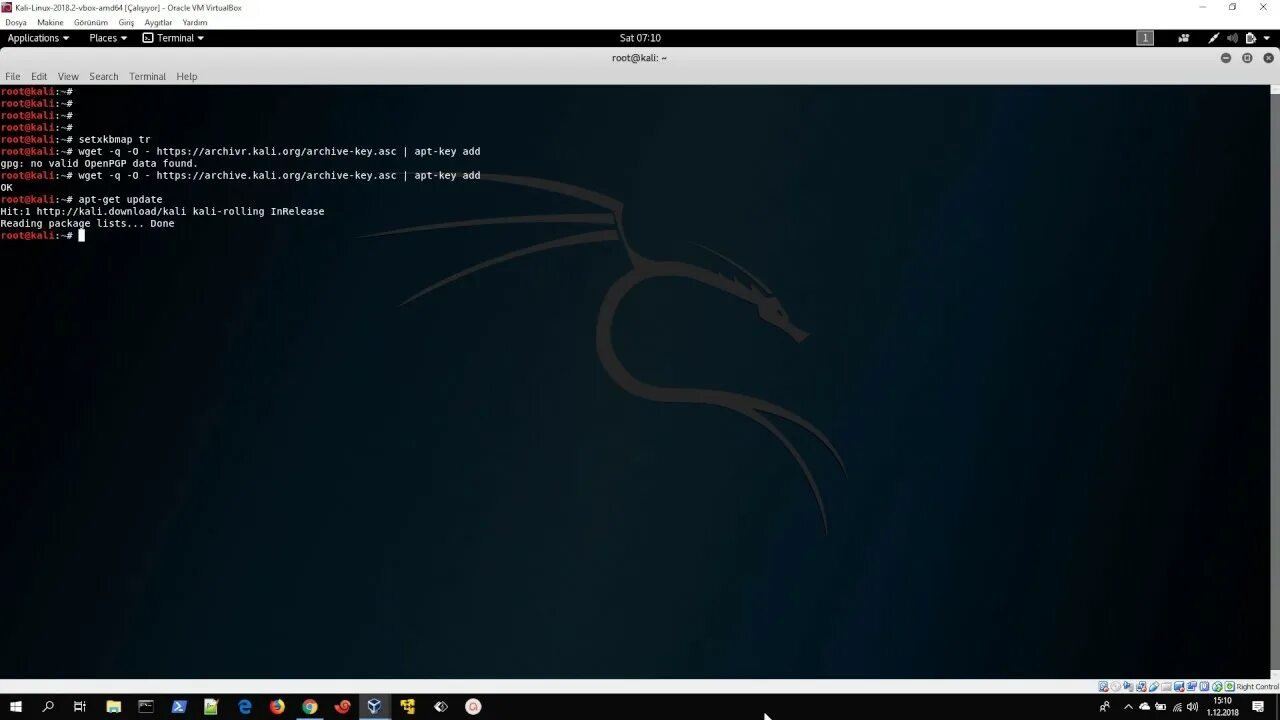
Task: Open Firefox from taskbar
Action: point(277,706)
